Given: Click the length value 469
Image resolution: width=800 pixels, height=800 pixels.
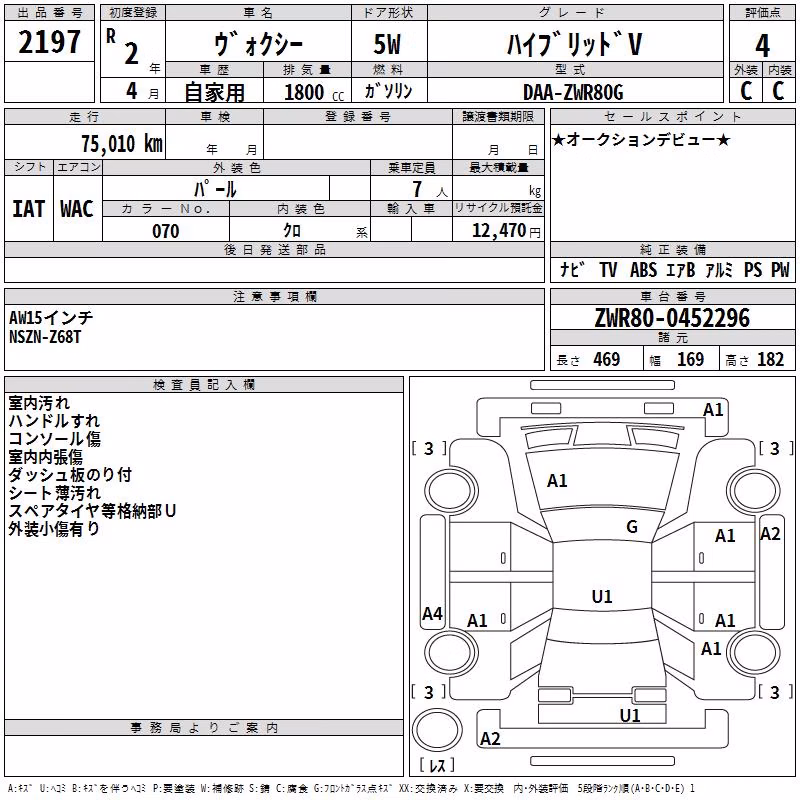Looking at the screenshot, I should point(607,360).
